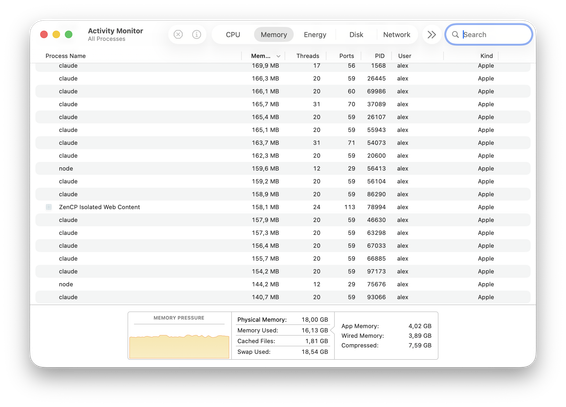566x407 pixels.
Task: Select node process with PID 75676
Action: coord(283,284)
